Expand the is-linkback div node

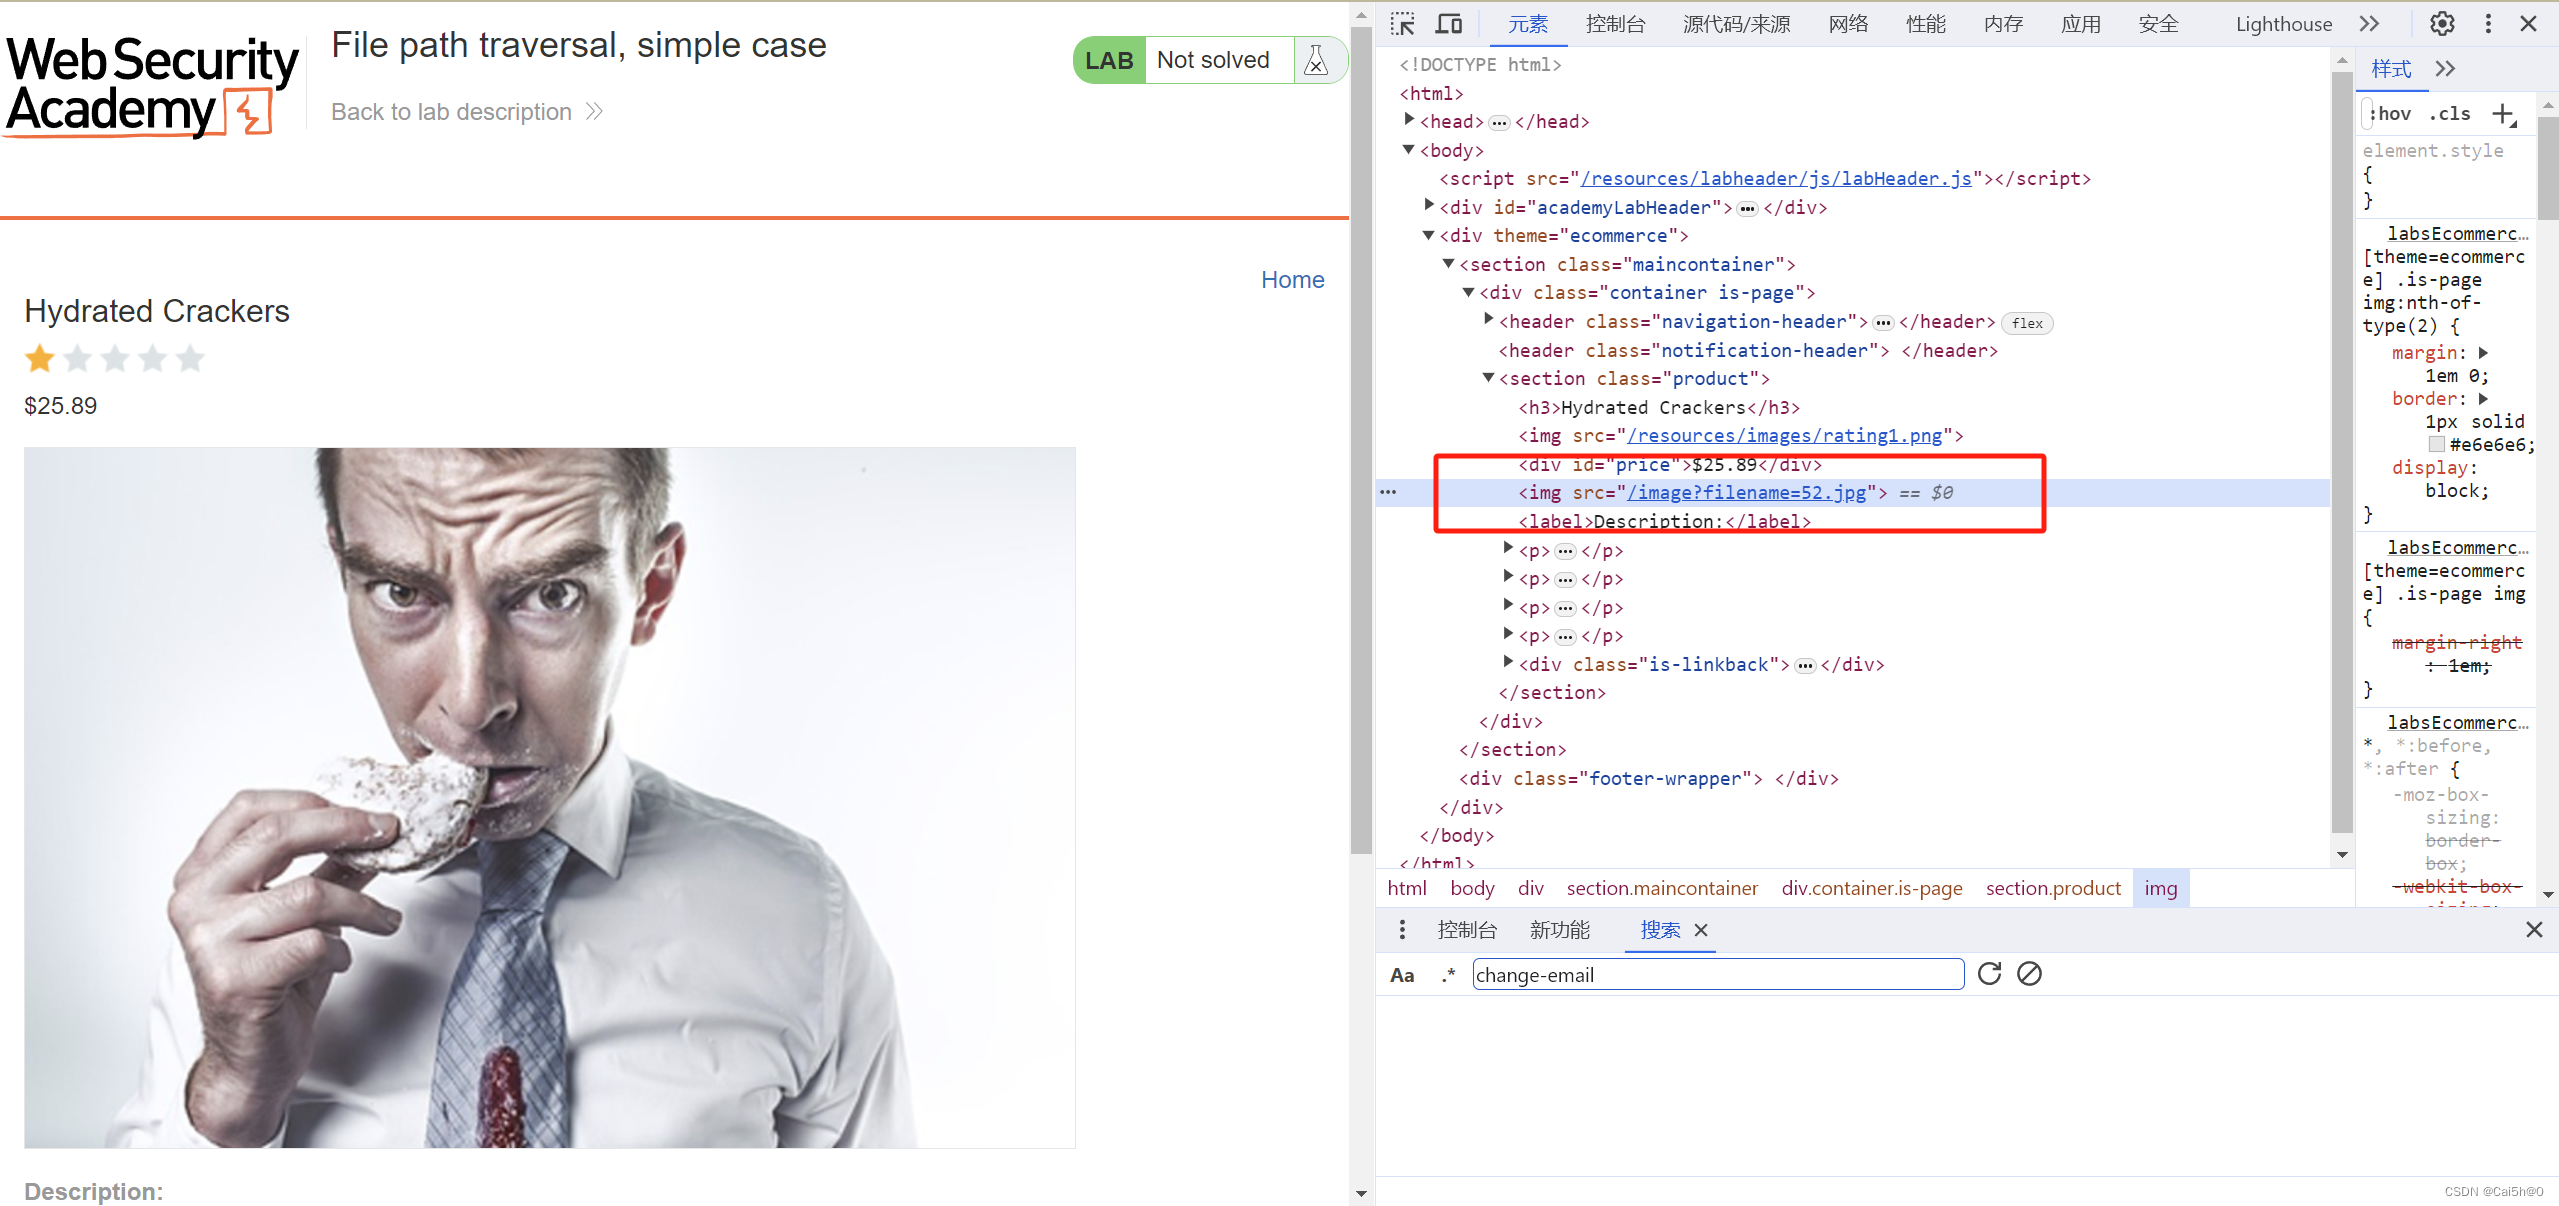(1508, 662)
